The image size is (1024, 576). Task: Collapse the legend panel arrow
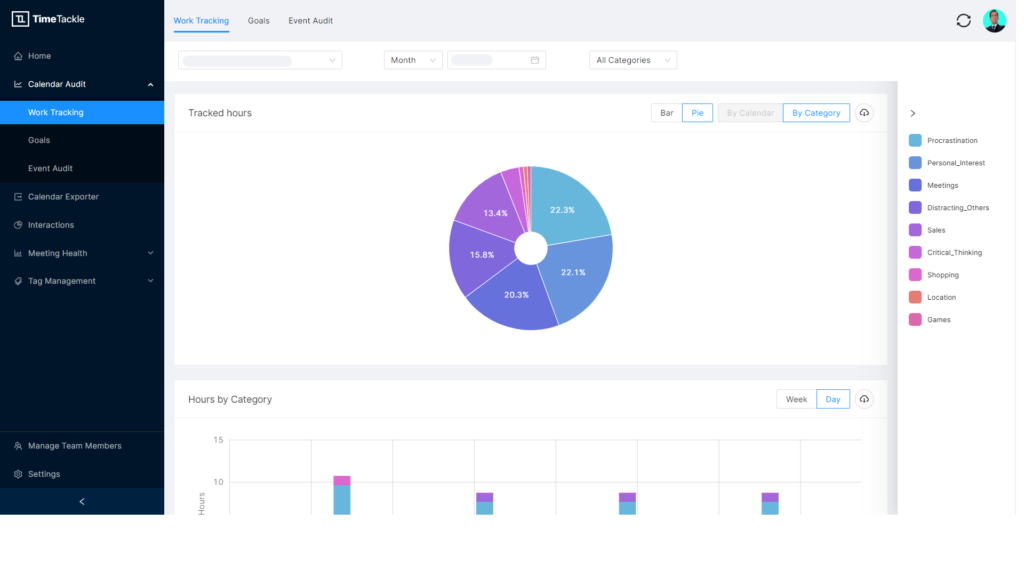[913, 114]
